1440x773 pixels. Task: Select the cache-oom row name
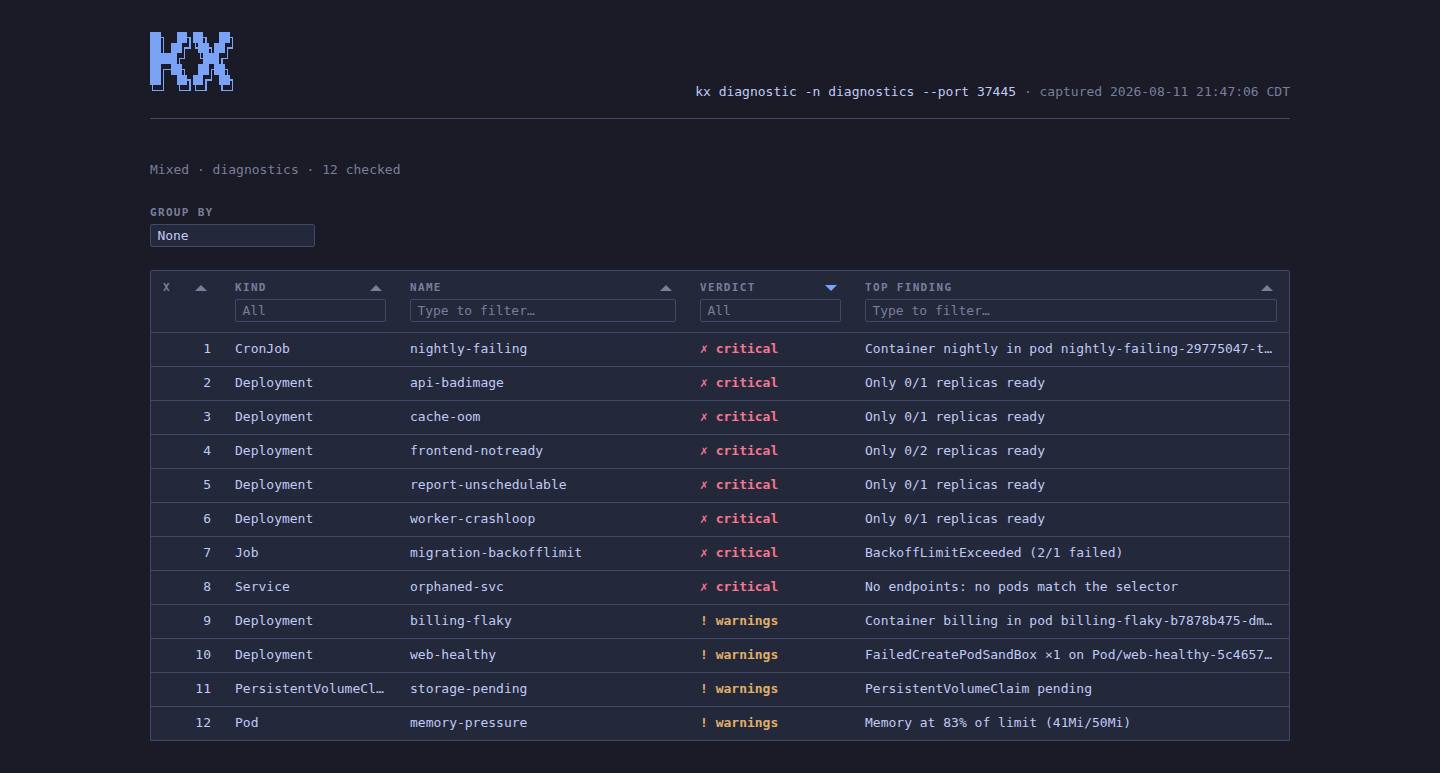click(445, 417)
